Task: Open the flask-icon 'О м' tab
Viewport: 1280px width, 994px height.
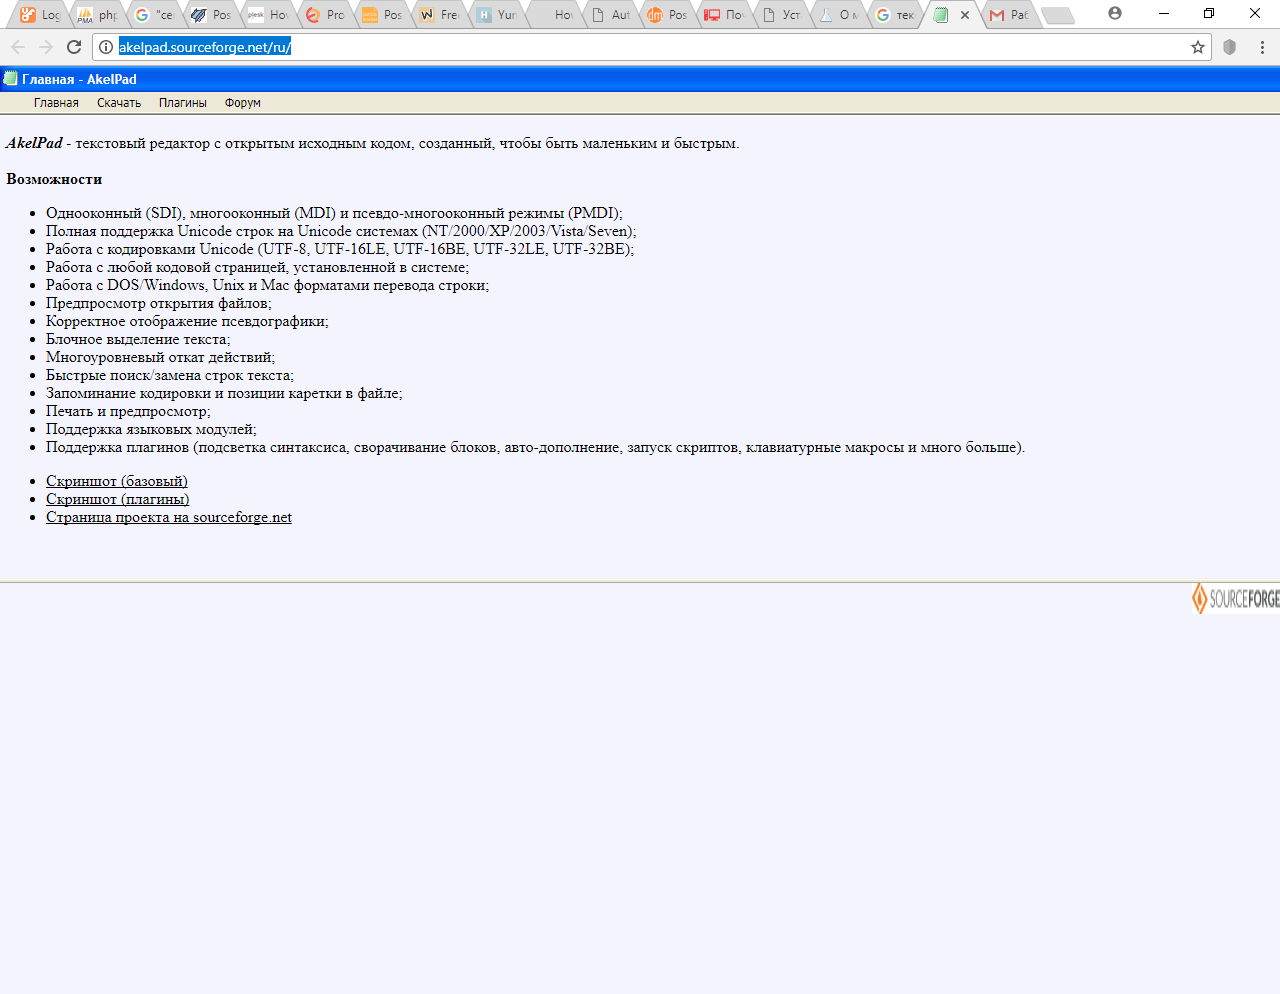Action: [x=838, y=15]
